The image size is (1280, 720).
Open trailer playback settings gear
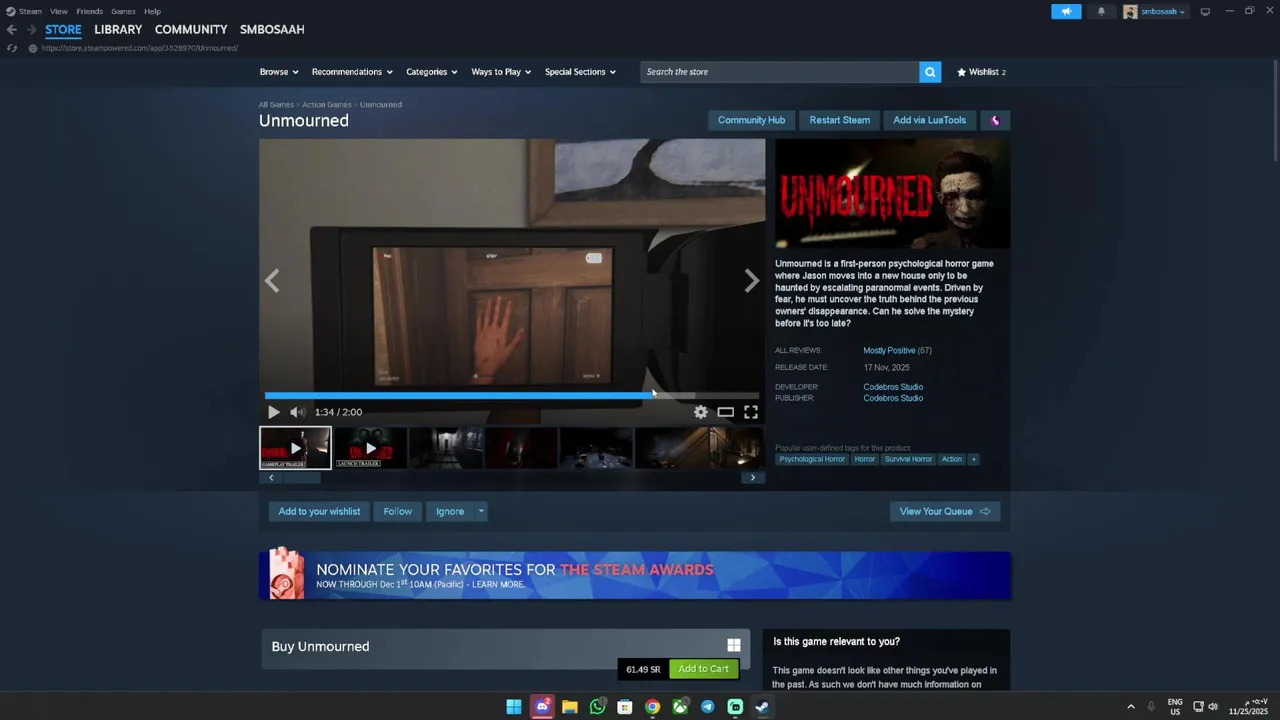pos(701,412)
